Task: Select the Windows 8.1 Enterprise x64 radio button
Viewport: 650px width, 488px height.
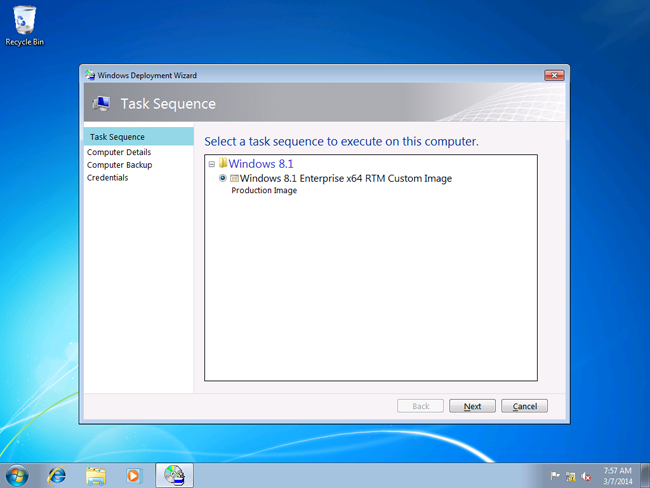Action: point(223,178)
